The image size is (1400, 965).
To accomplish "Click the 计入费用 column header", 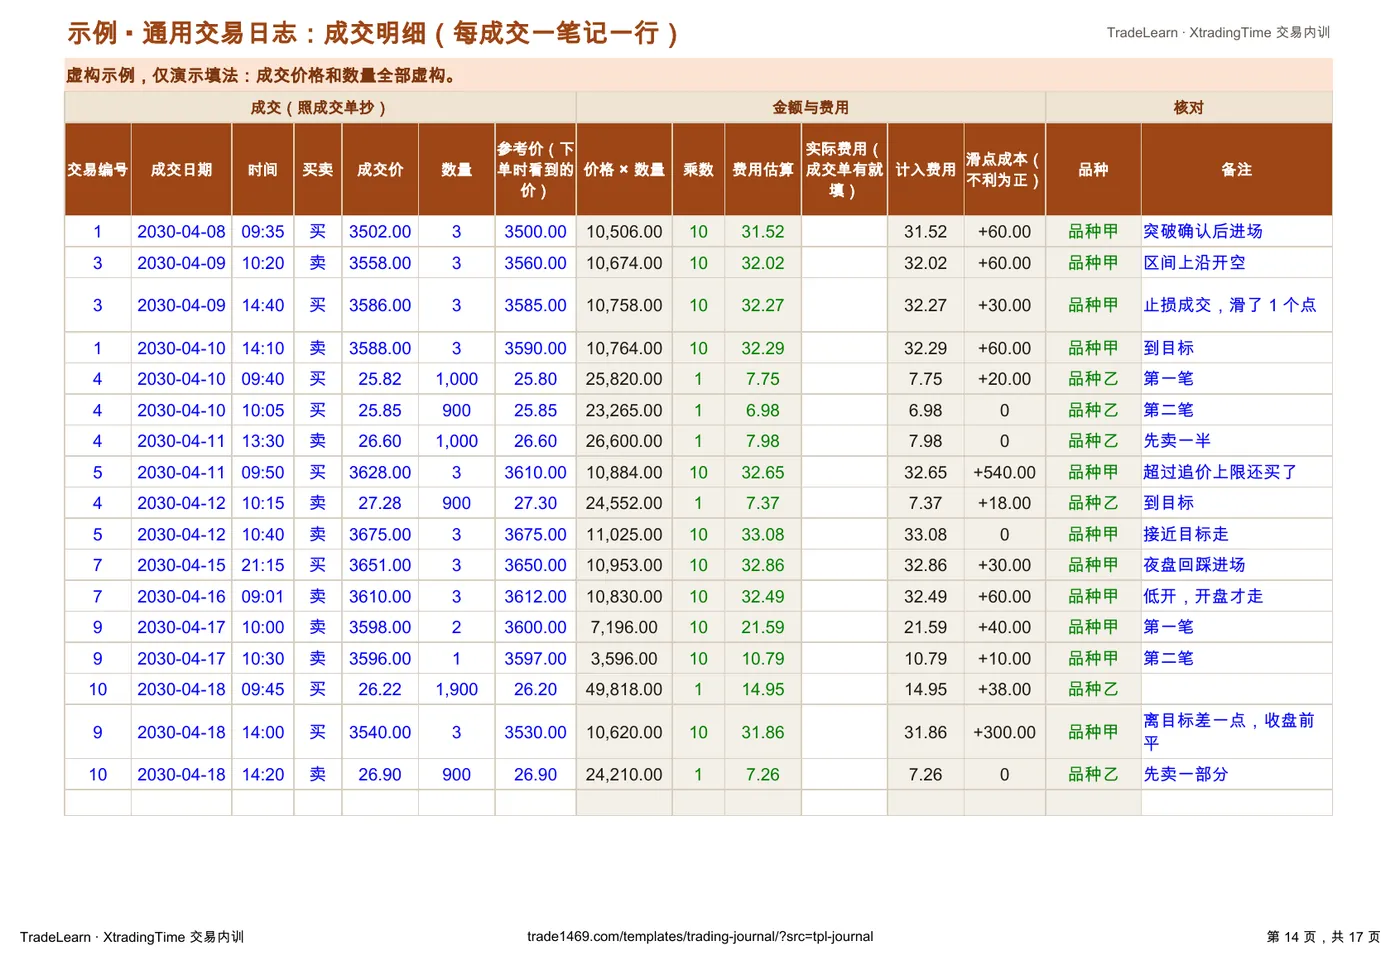I will coord(925,170).
